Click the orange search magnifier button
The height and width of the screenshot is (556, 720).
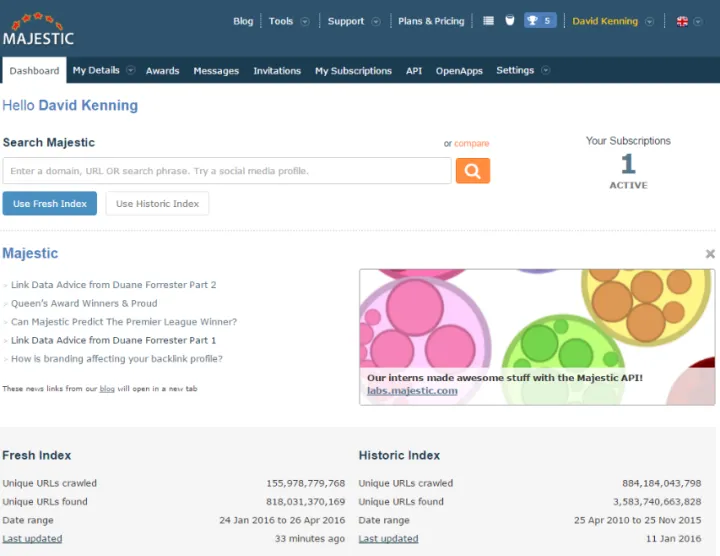point(473,171)
